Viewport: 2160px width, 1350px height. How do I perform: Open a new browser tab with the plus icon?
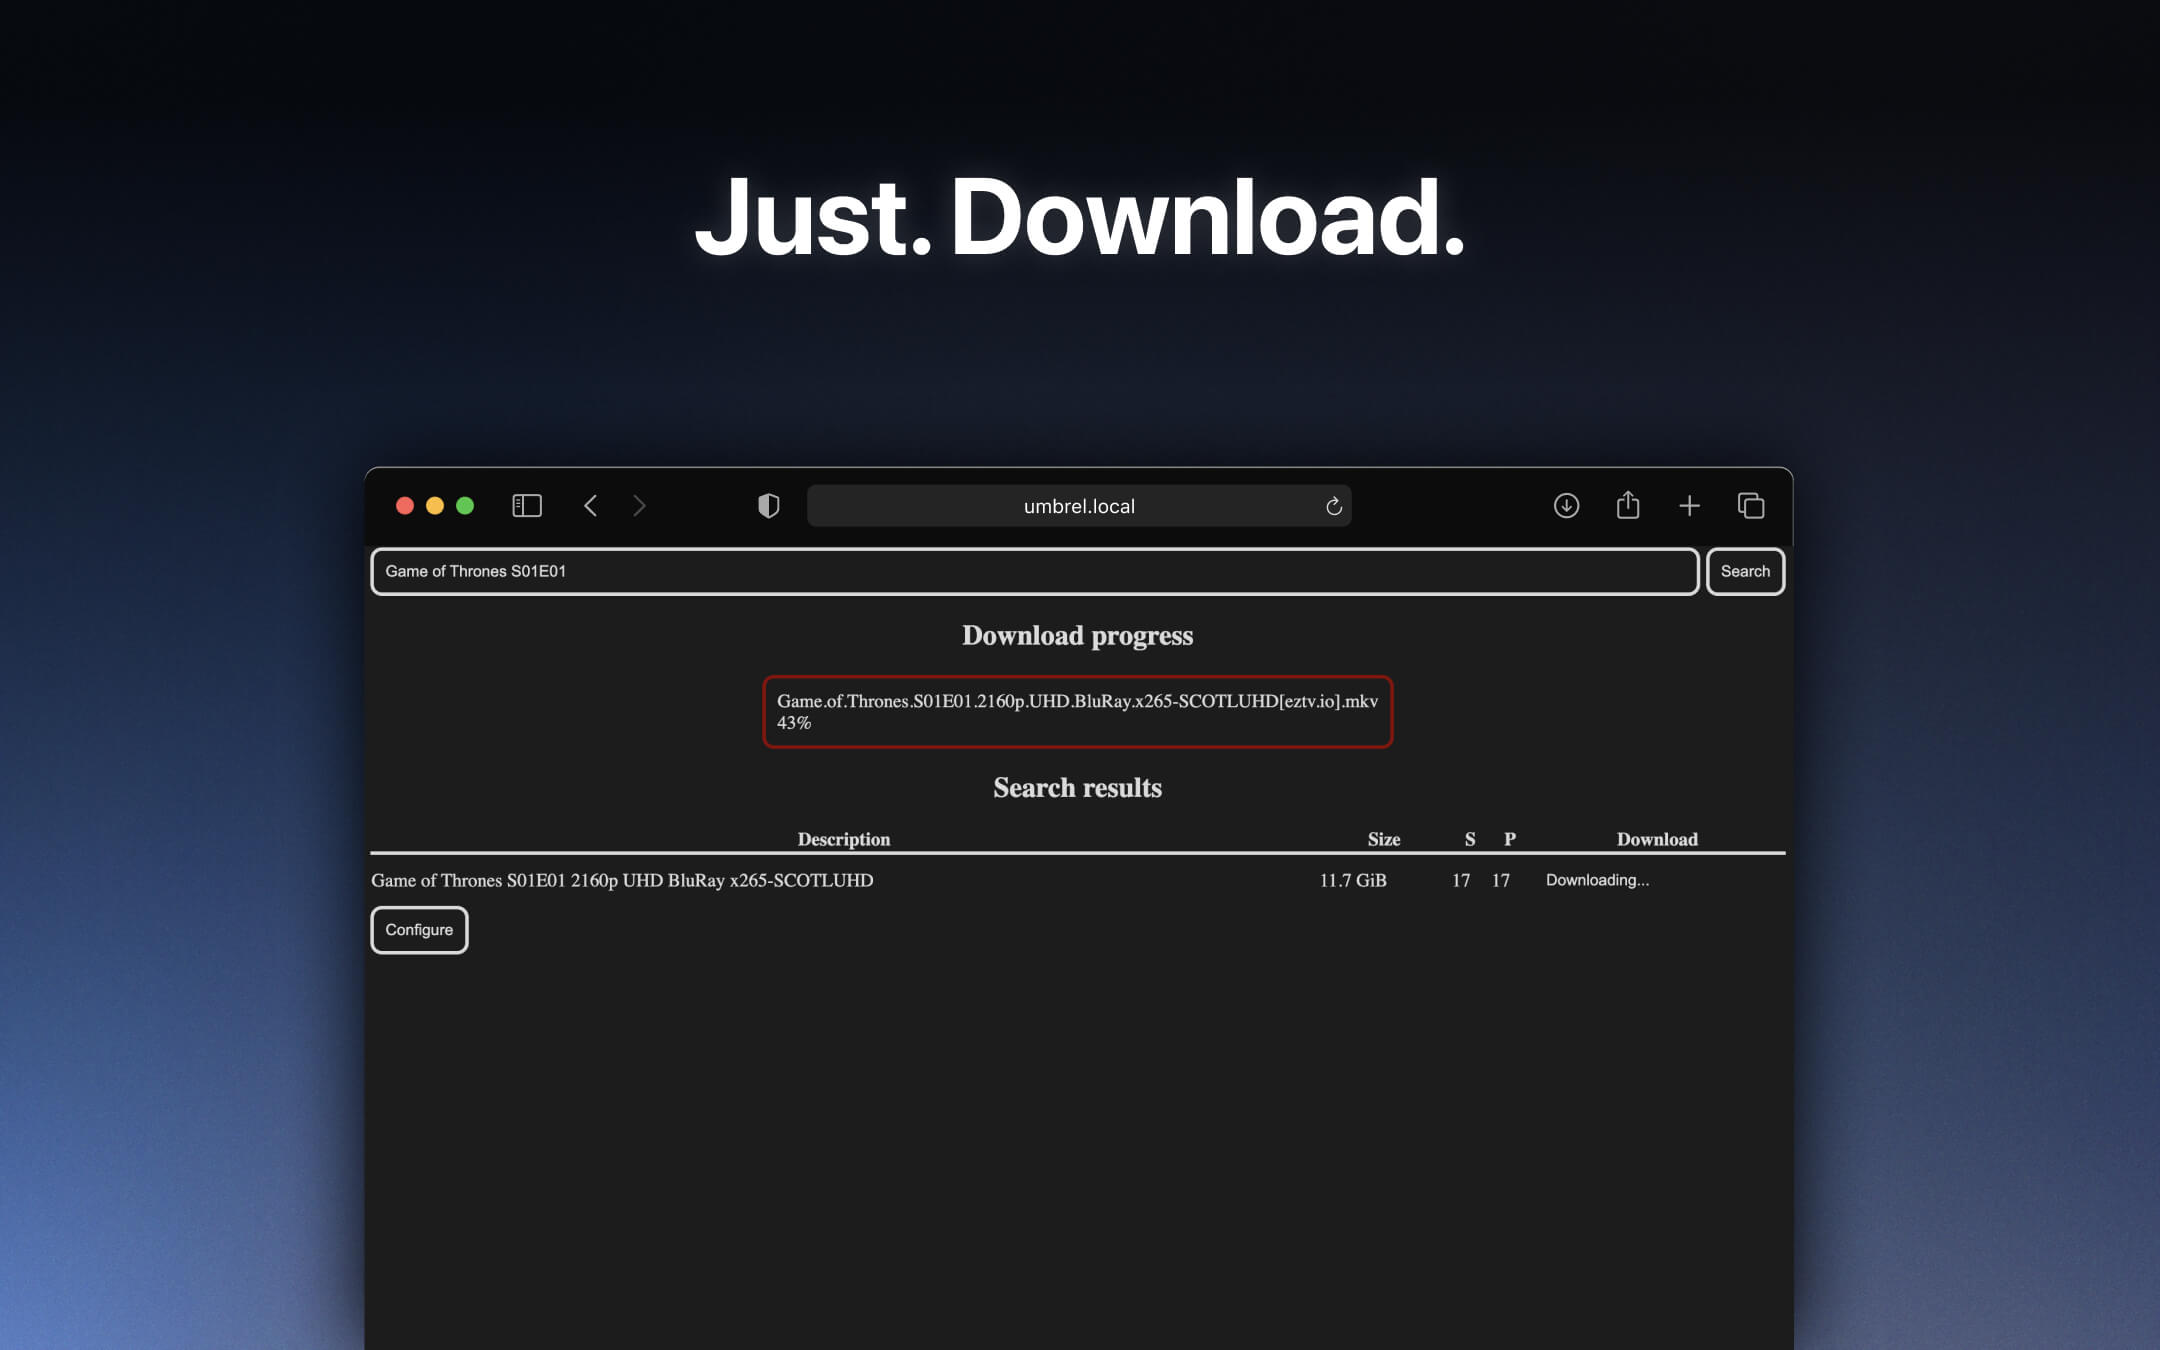[1689, 506]
